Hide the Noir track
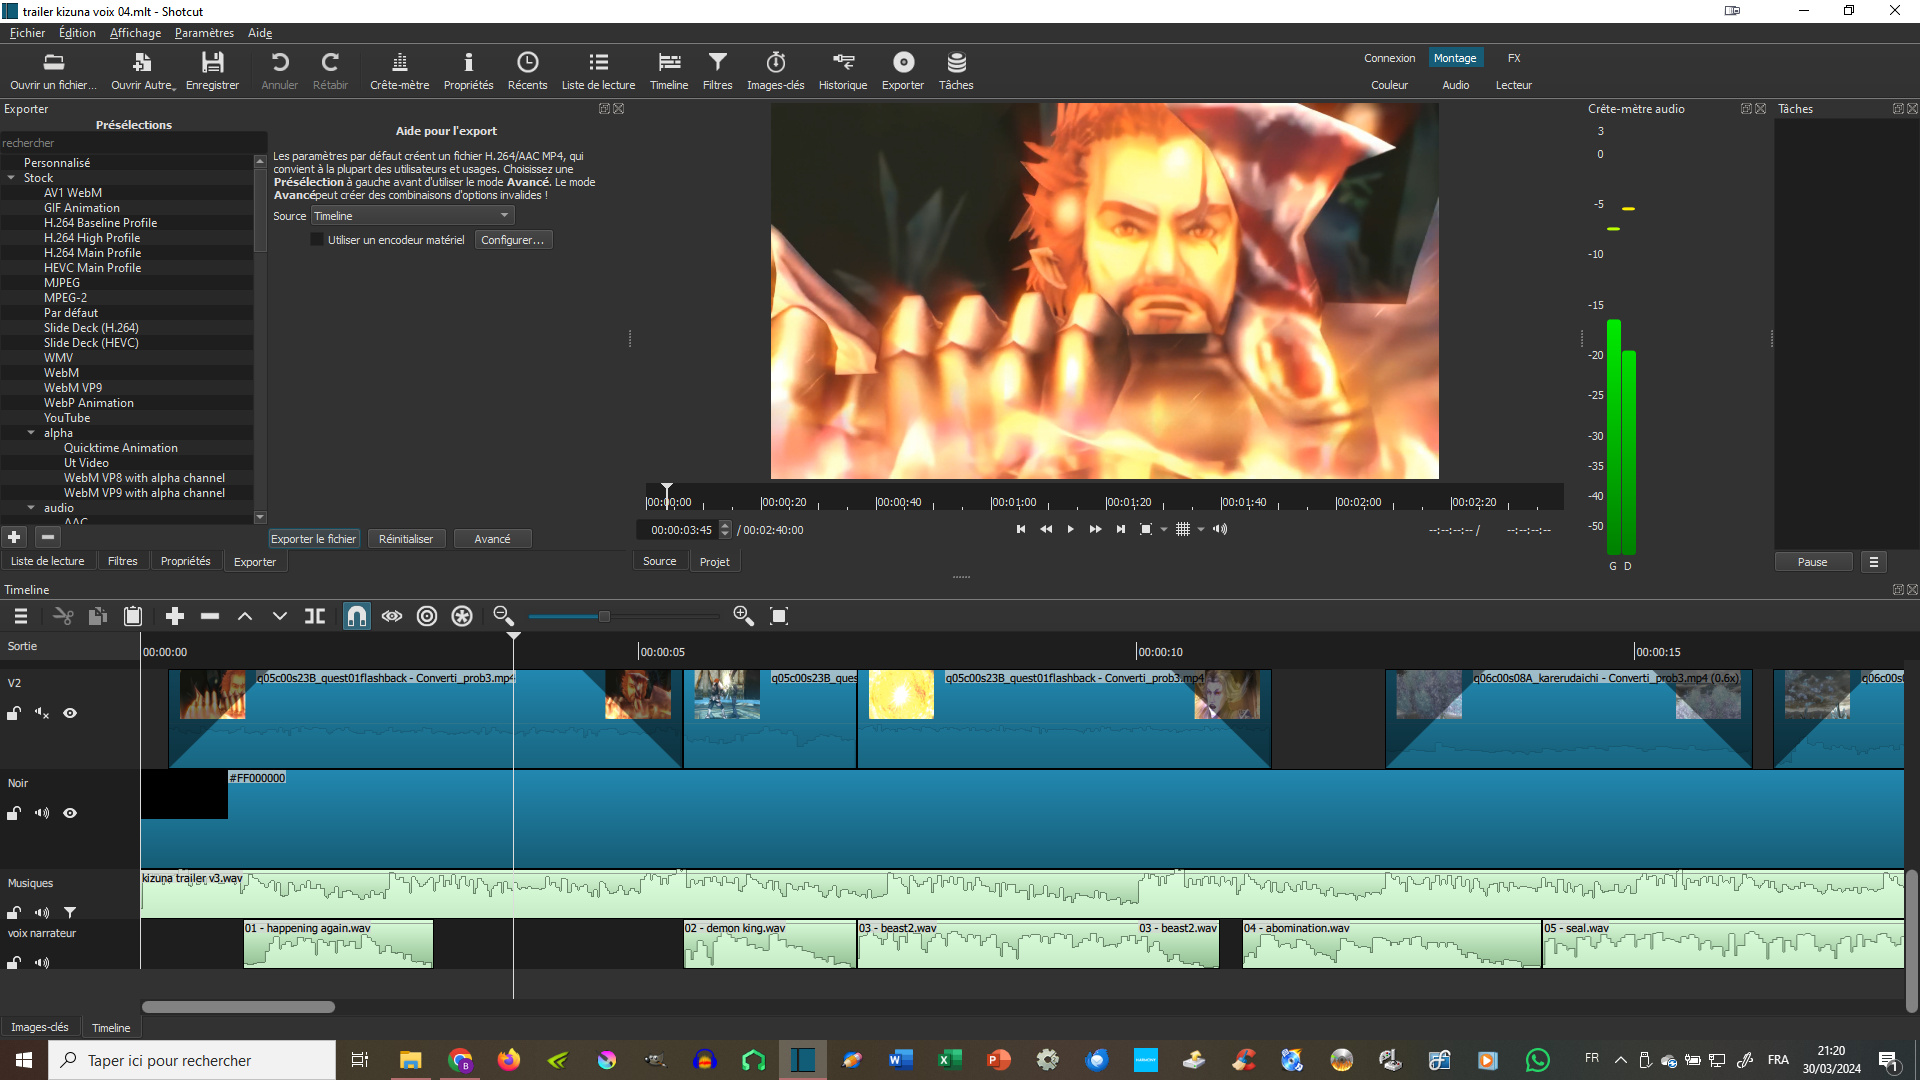 [x=70, y=813]
